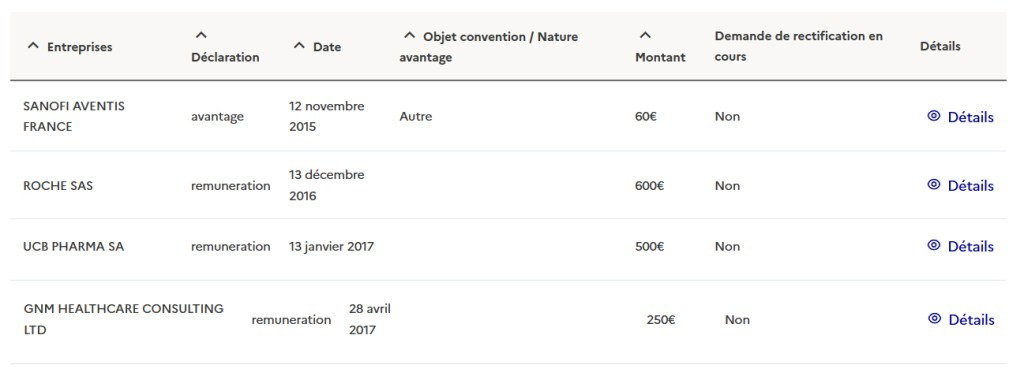Click the eye icon for ROCHE SAS row
This screenshot has width=1024, height=391.
(x=934, y=185)
